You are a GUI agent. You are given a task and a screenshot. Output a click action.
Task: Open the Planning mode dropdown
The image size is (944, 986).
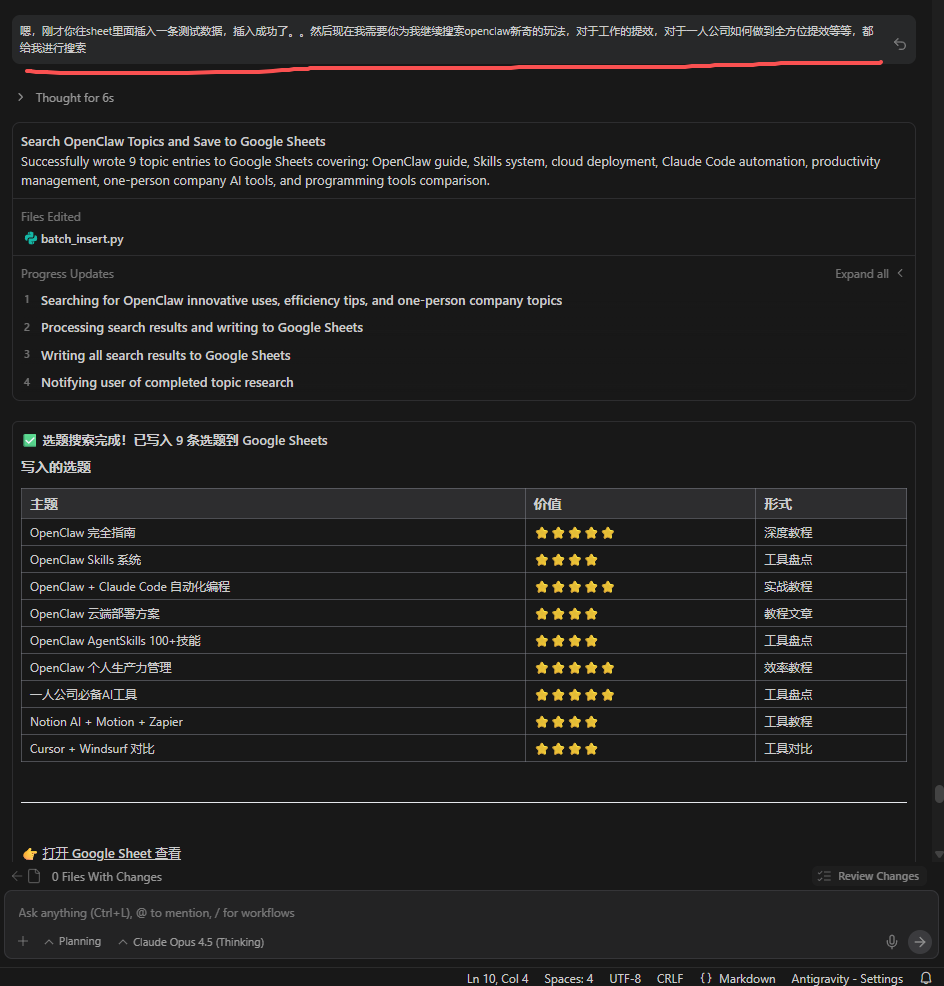(x=72, y=941)
